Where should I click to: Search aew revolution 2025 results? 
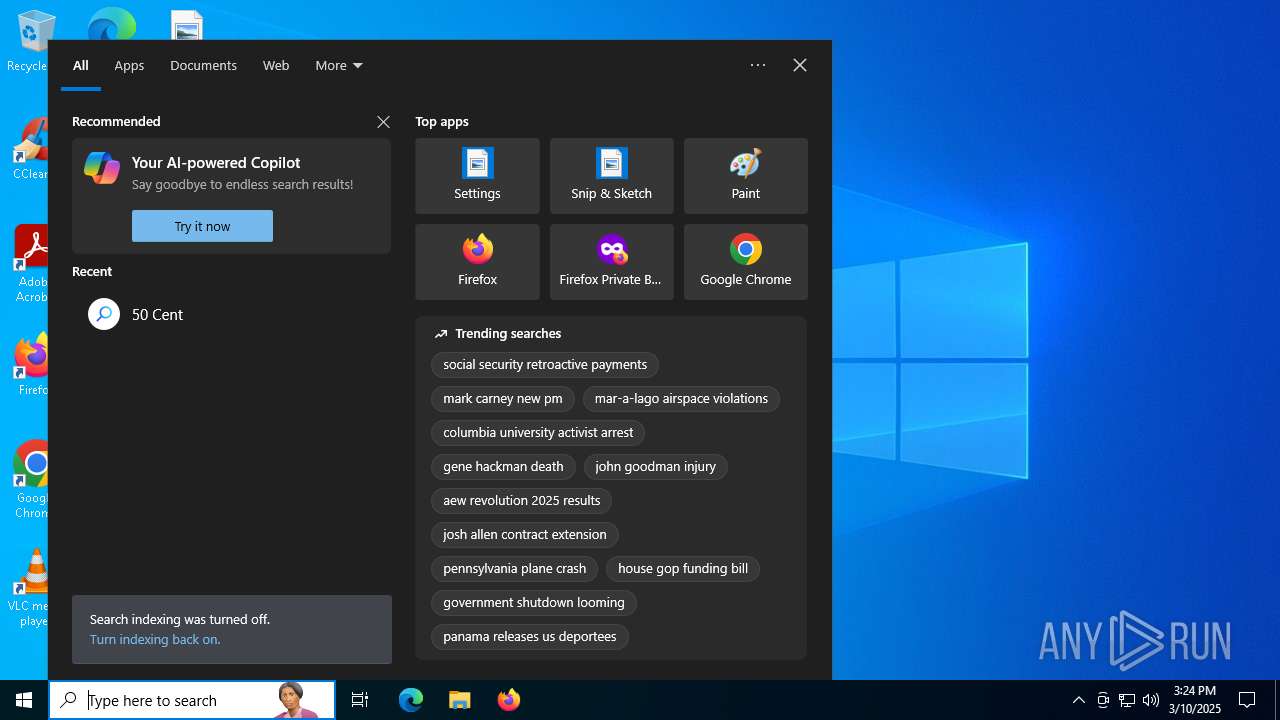pos(522,500)
